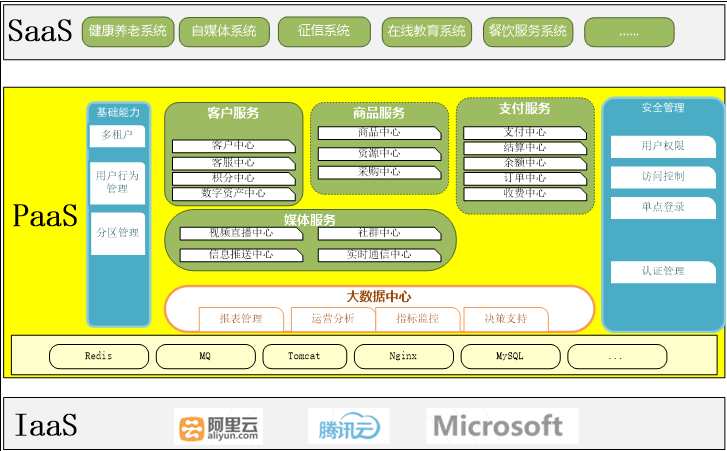Select the 运营分析 segment
The image size is (727, 451).
(332, 319)
